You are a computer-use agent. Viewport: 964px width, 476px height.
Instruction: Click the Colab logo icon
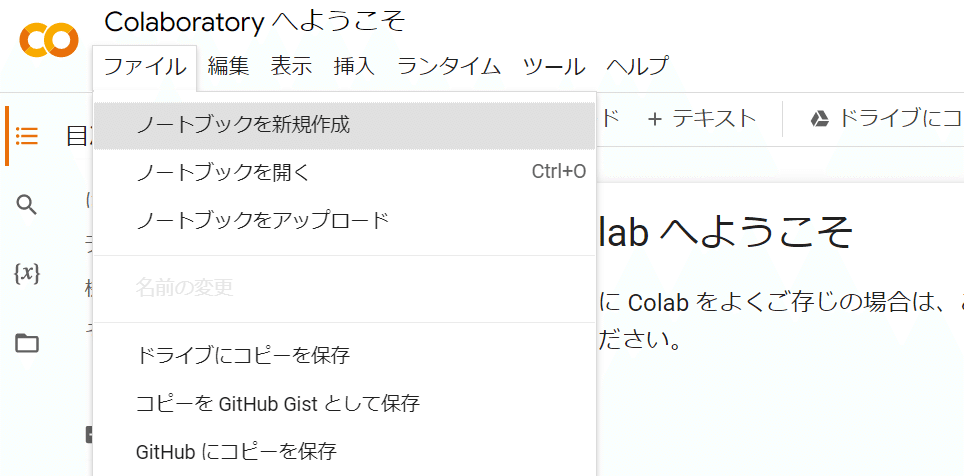point(48,42)
